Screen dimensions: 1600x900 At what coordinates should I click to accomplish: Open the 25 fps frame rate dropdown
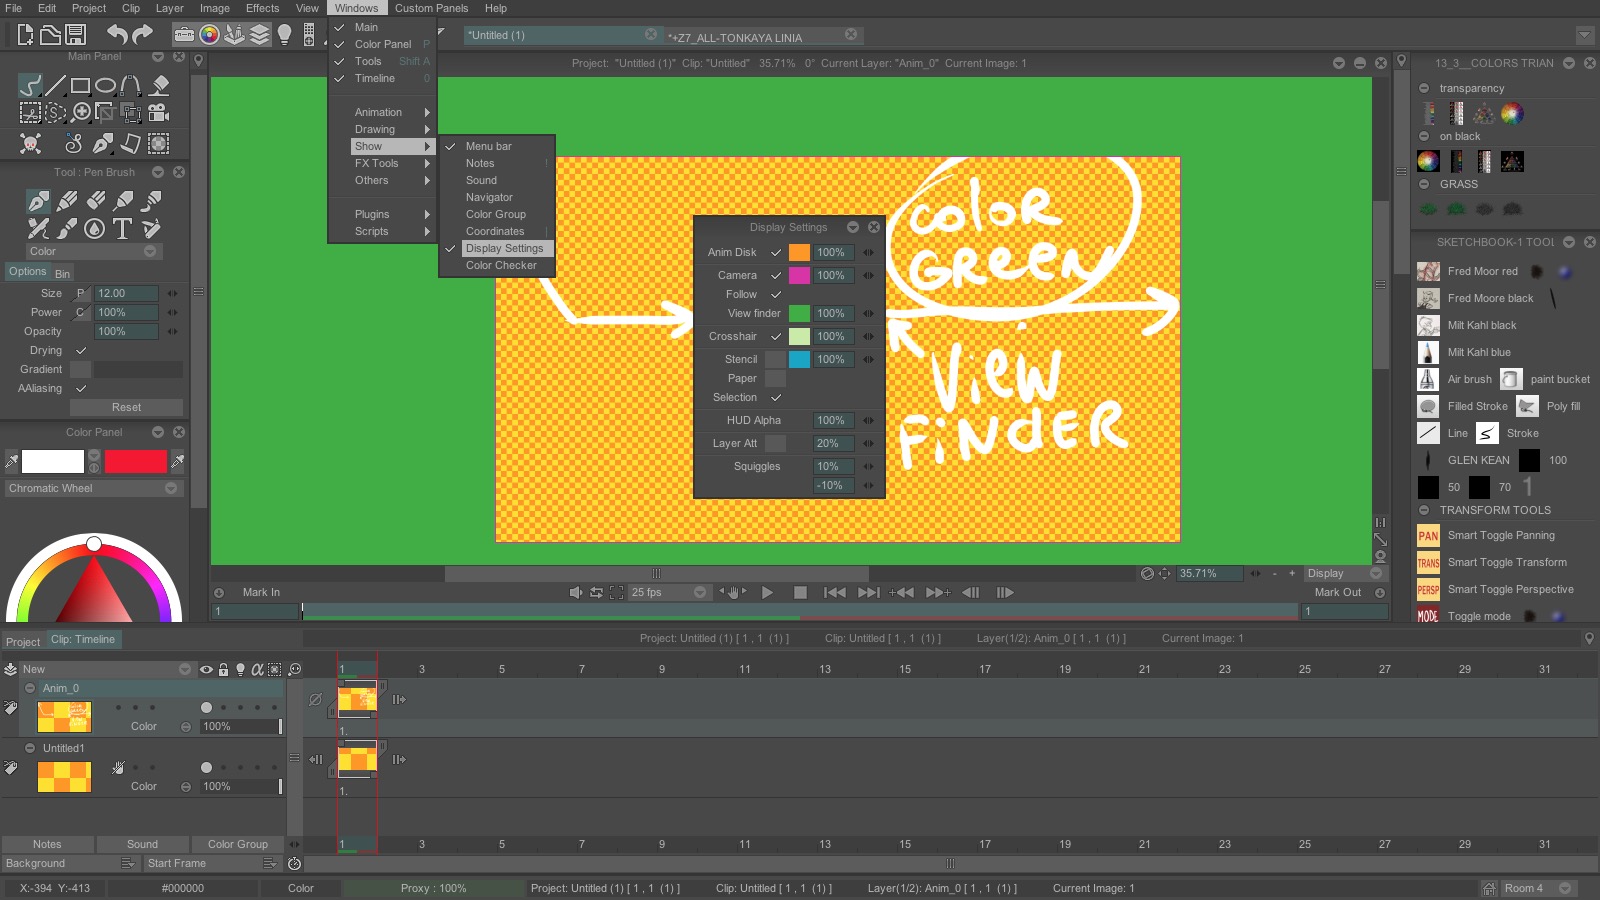coord(669,592)
